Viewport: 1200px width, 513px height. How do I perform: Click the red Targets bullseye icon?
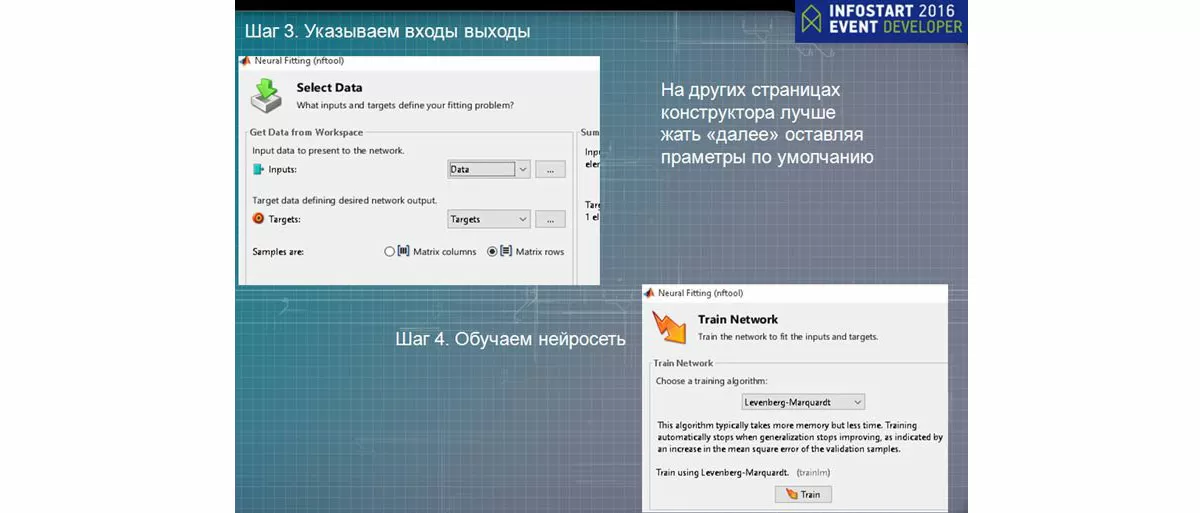[x=258, y=219]
